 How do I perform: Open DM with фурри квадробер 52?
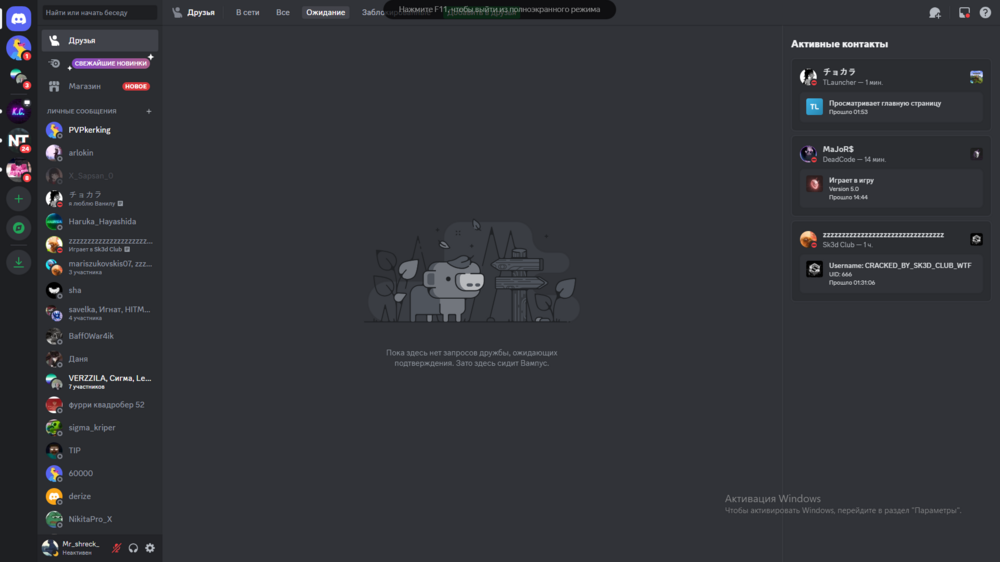[100, 405]
